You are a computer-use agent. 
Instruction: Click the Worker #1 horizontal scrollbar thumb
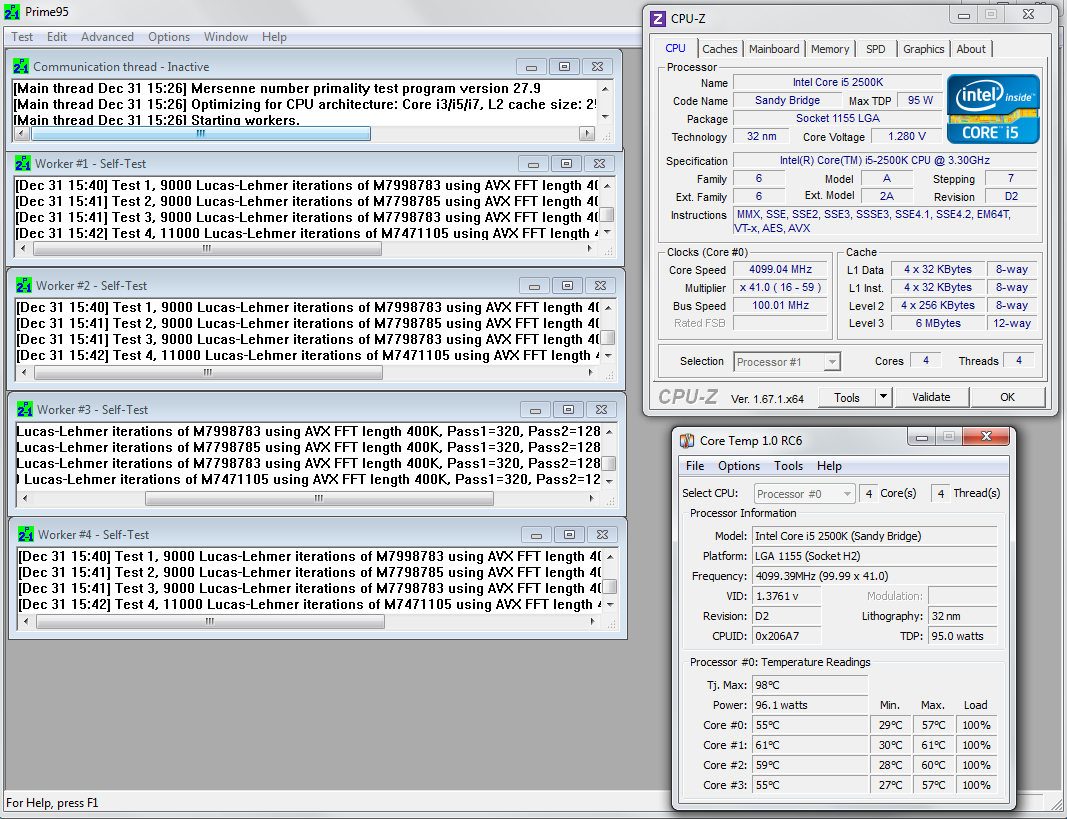pyautogui.click(x=208, y=249)
